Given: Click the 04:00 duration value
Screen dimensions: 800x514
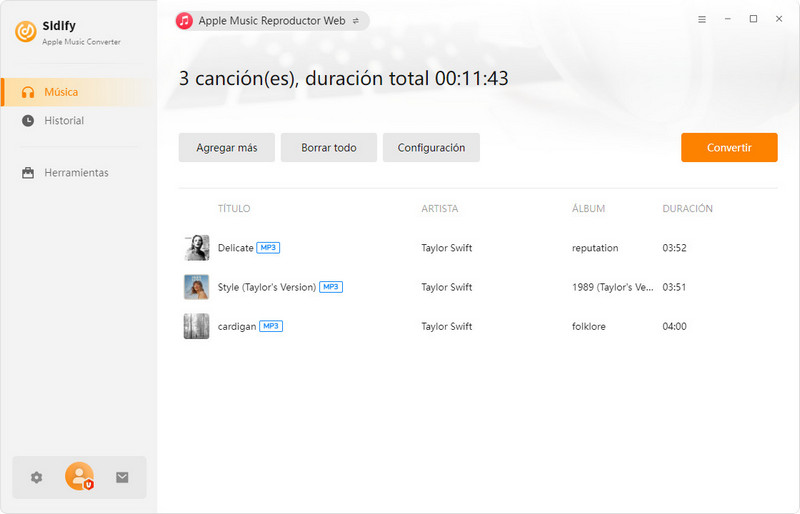Looking at the screenshot, I should click(x=674, y=326).
